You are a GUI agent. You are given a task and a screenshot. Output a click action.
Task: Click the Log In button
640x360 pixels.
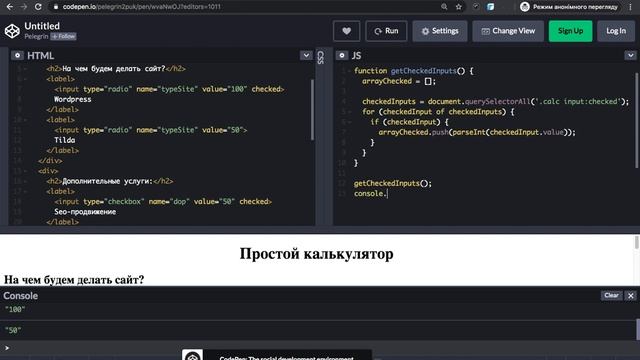tap(616, 31)
